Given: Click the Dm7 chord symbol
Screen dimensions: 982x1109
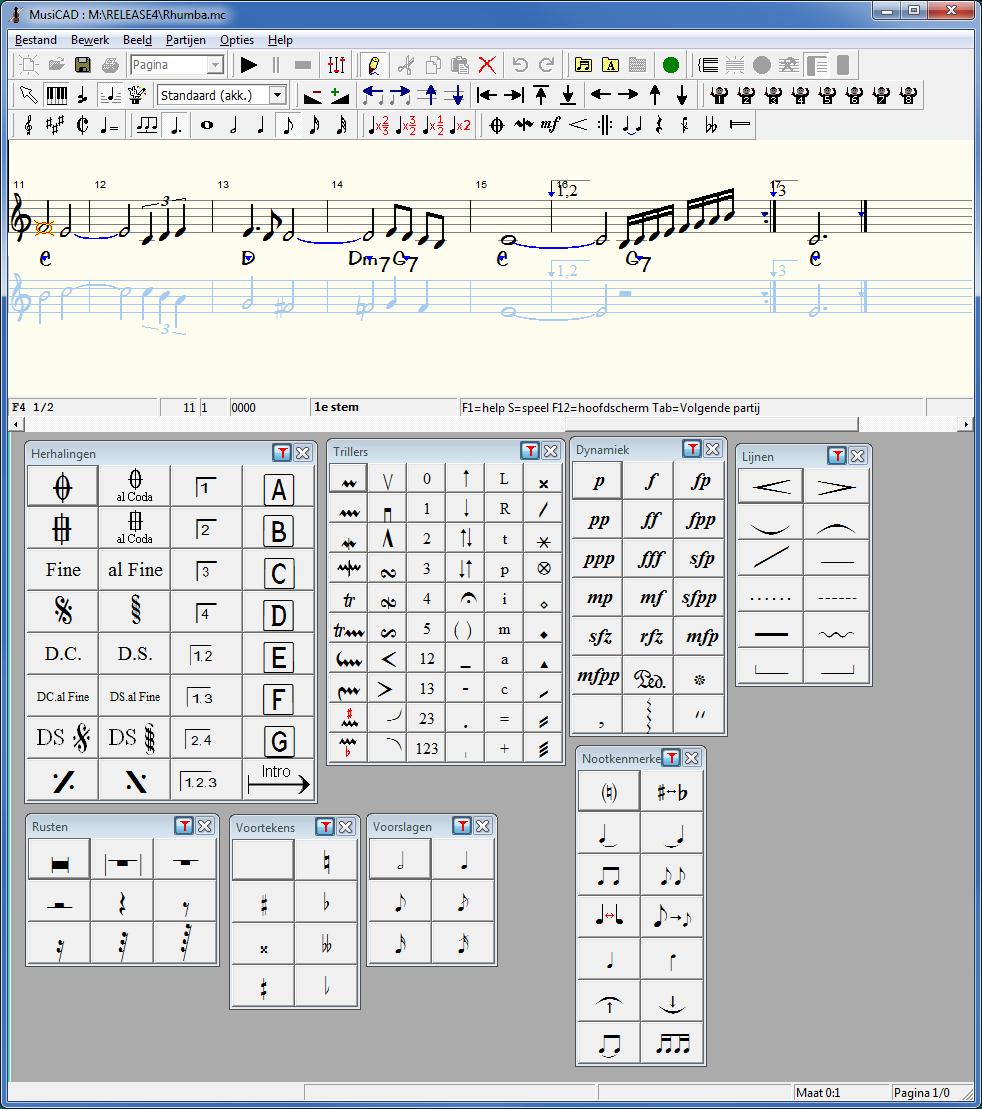Looking at the screenshot, I should (x=369, y=260).
